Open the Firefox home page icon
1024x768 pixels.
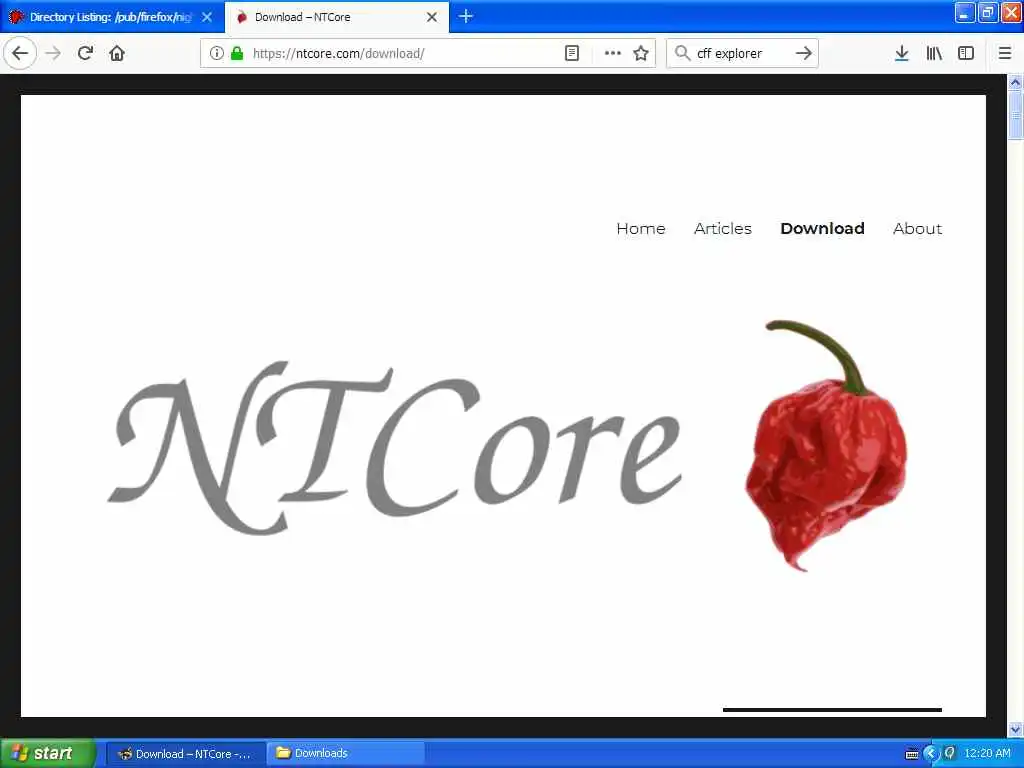tap(117, 53)
